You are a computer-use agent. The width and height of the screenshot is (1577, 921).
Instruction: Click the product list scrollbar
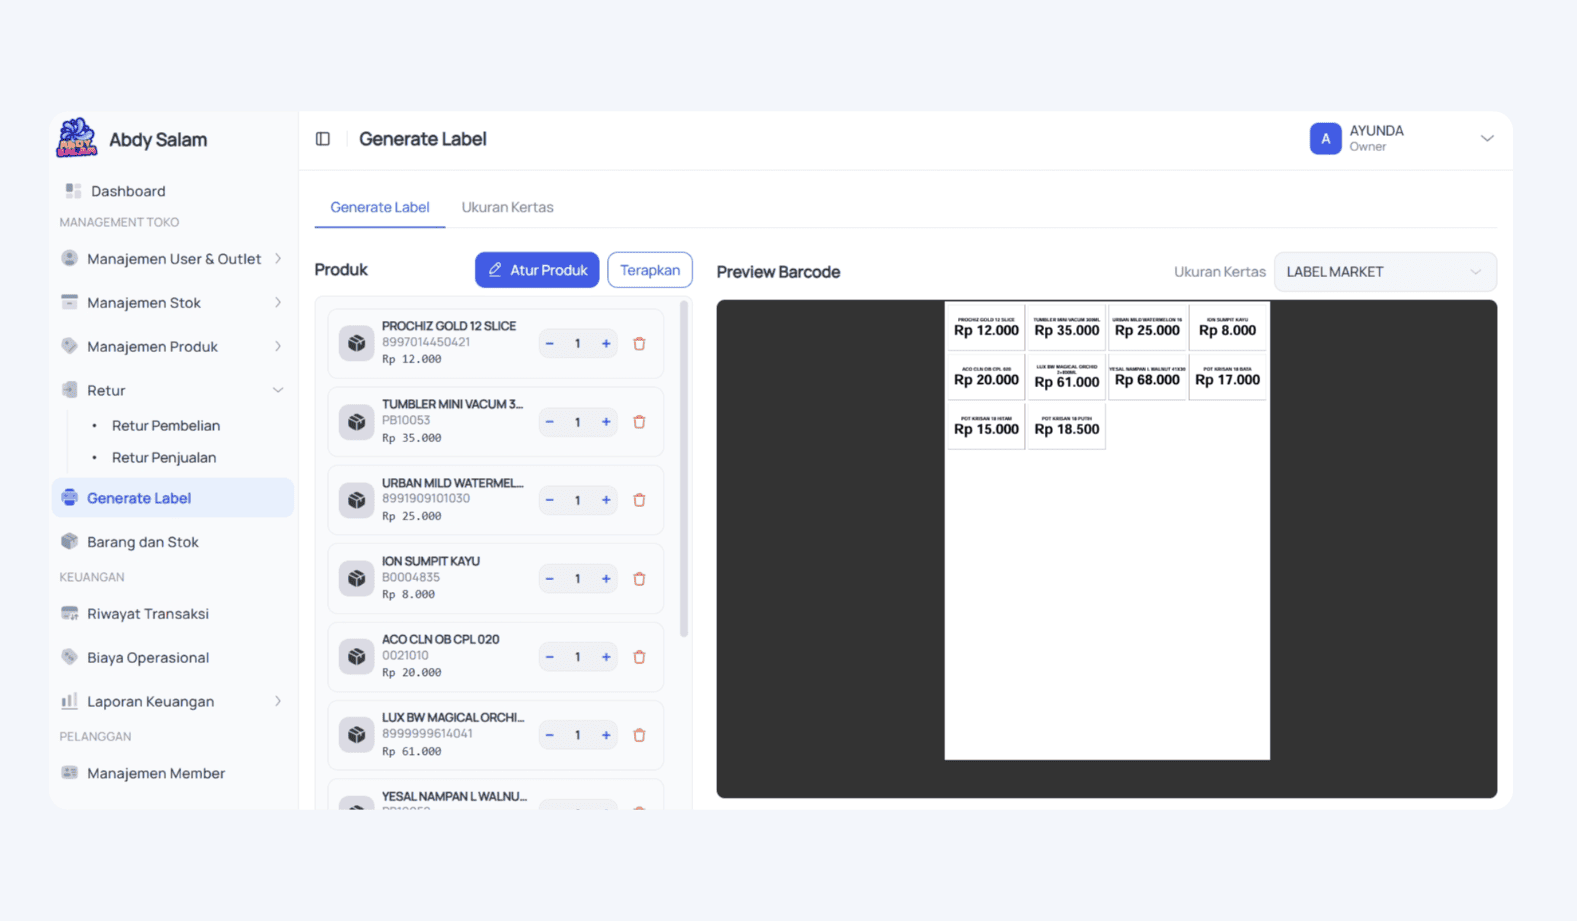(x=684, y=469)
